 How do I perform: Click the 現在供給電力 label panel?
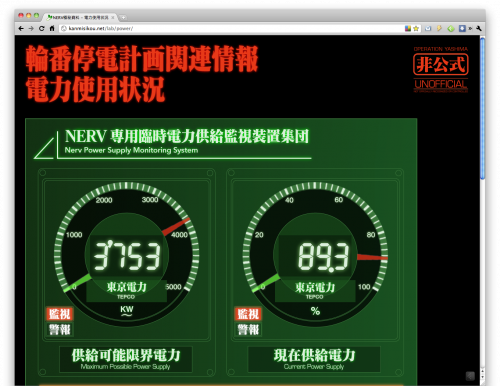click(x=314, y=359)
